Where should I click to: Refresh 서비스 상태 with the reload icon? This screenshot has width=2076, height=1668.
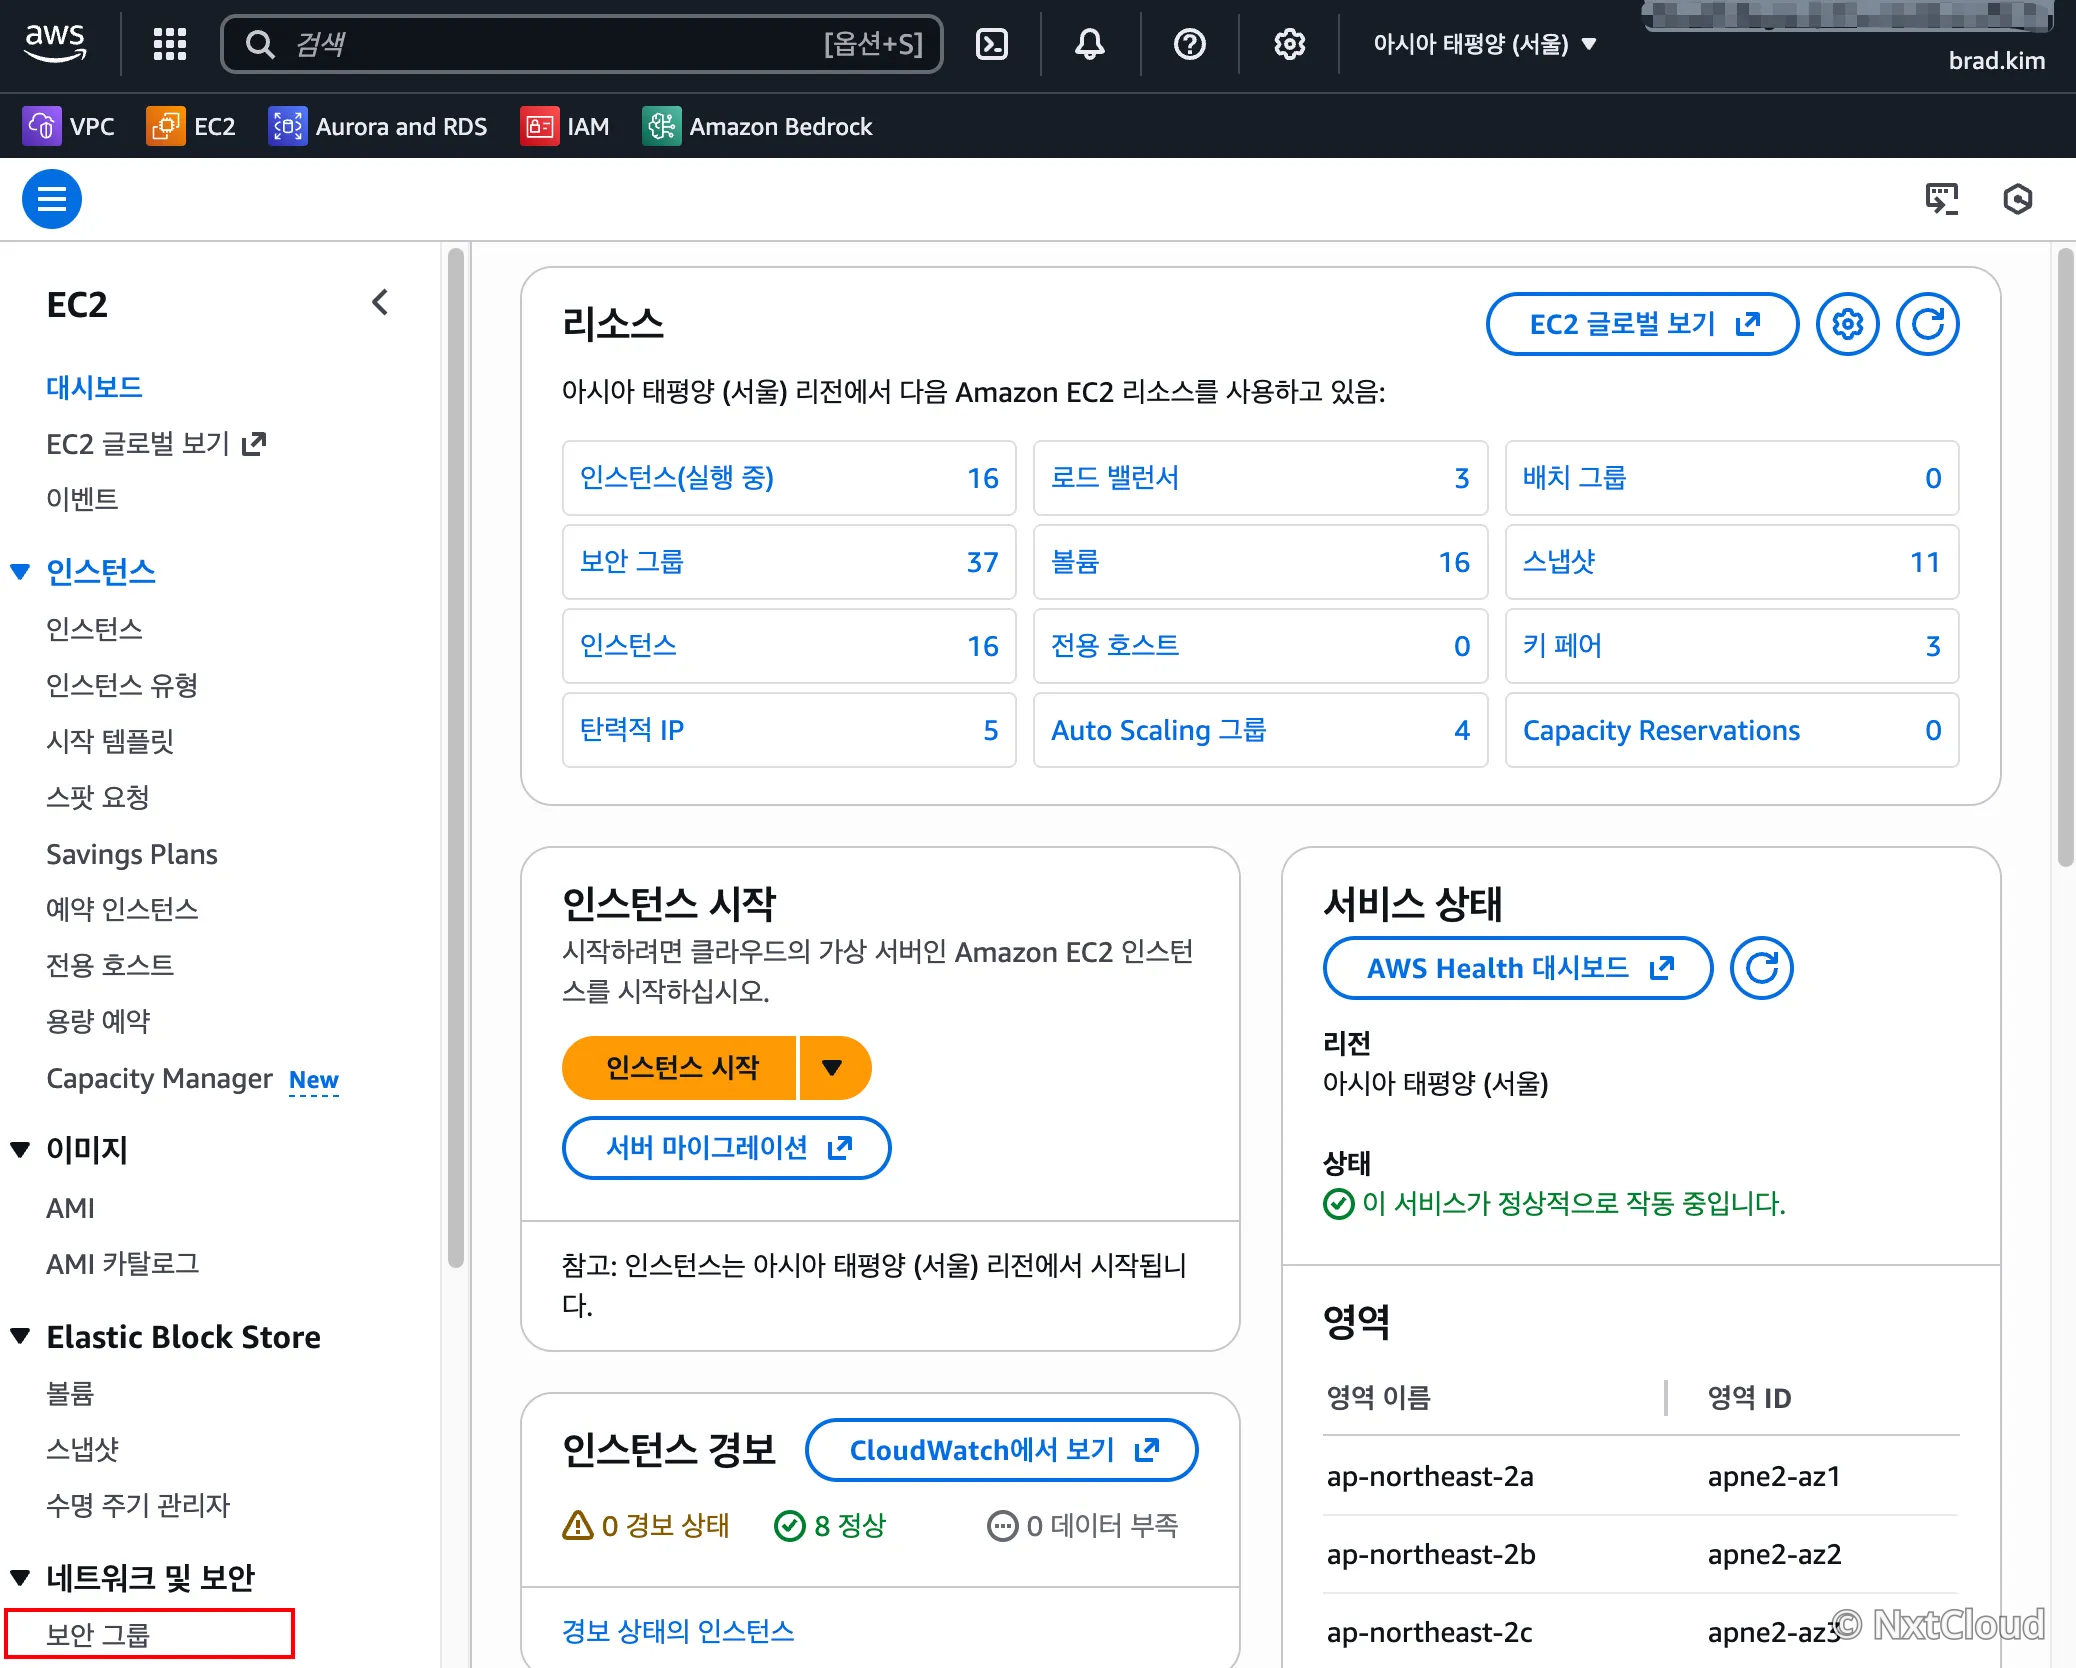coord(1762,968)
